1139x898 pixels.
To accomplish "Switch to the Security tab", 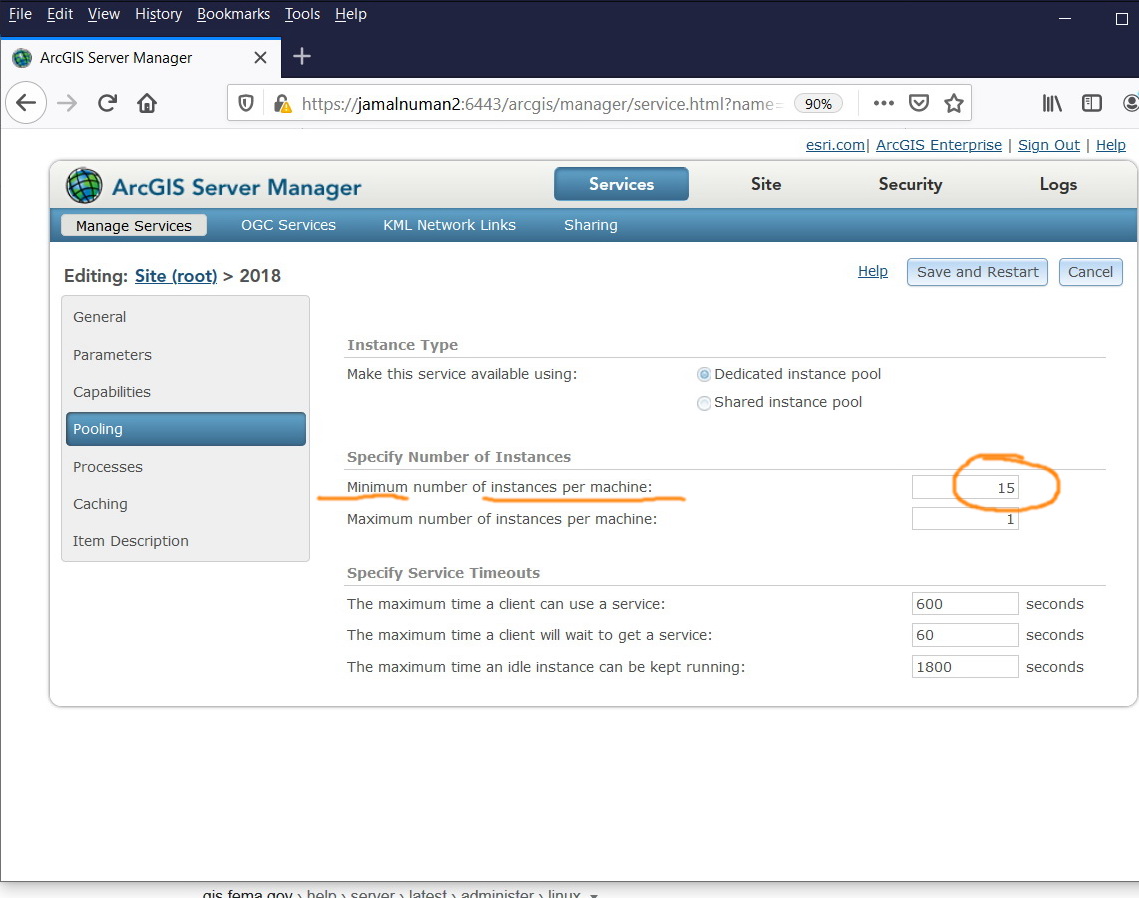I will (x=910, y=185).
